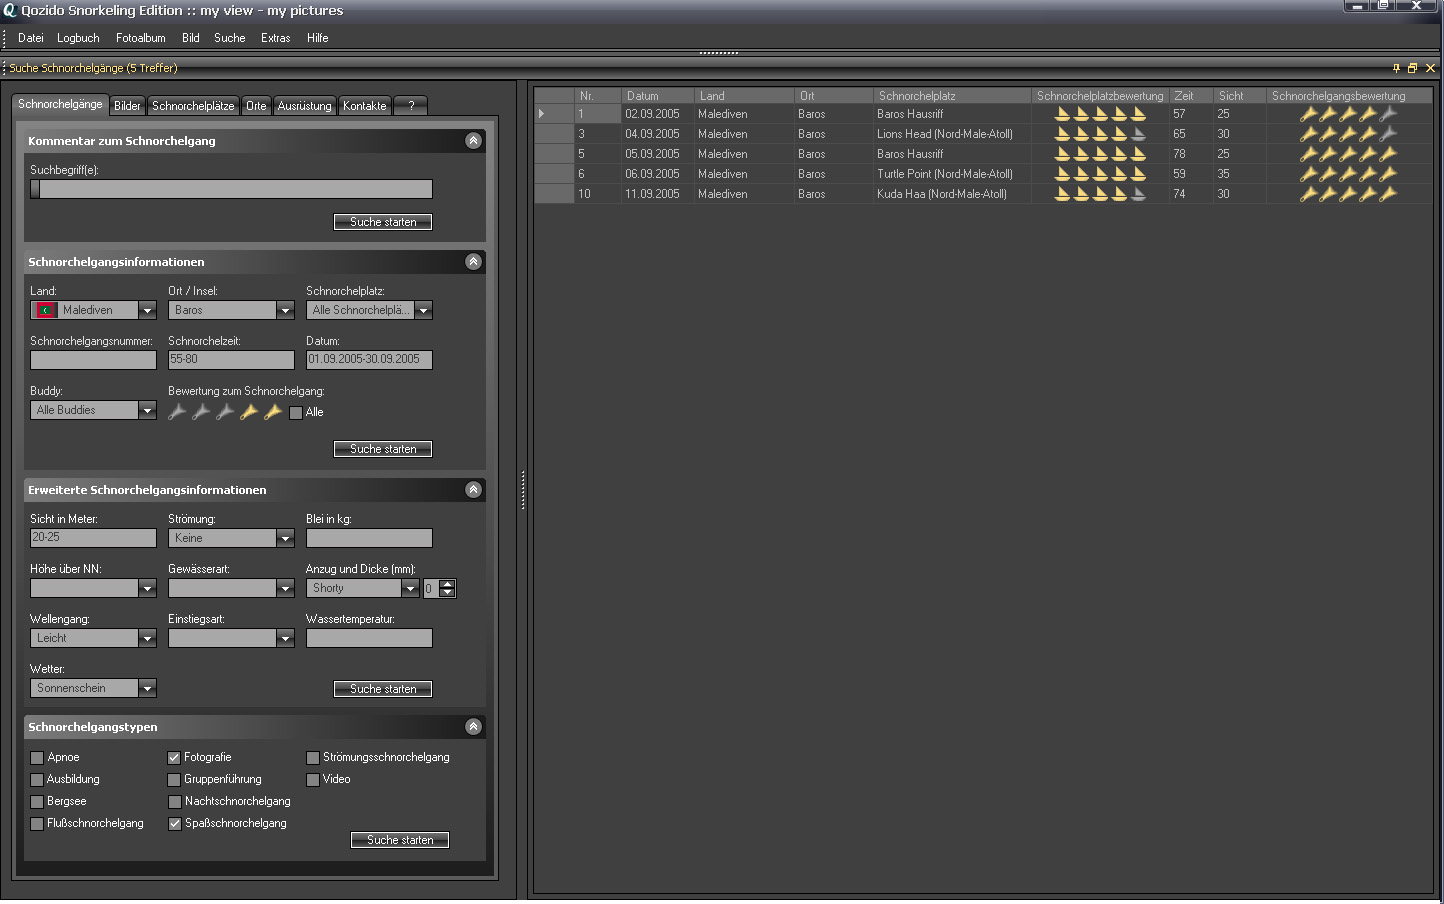Switch to the Ausrüstung tab
This screenshot has width=1444, height=904.
click(304, 106)
